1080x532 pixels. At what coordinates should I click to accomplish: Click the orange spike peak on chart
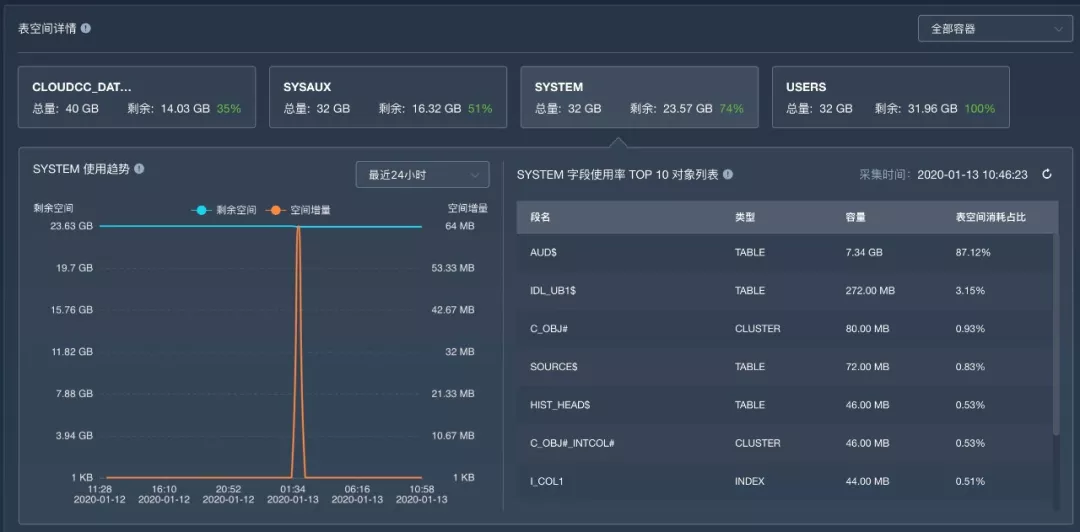pos(298,228)
